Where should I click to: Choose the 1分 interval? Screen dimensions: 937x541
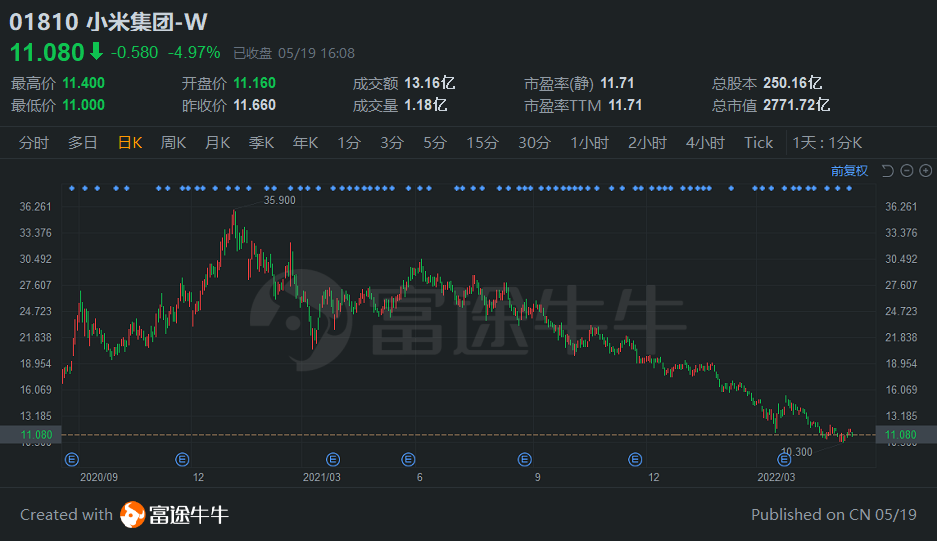pyautogui.click(x=348, y=143)
